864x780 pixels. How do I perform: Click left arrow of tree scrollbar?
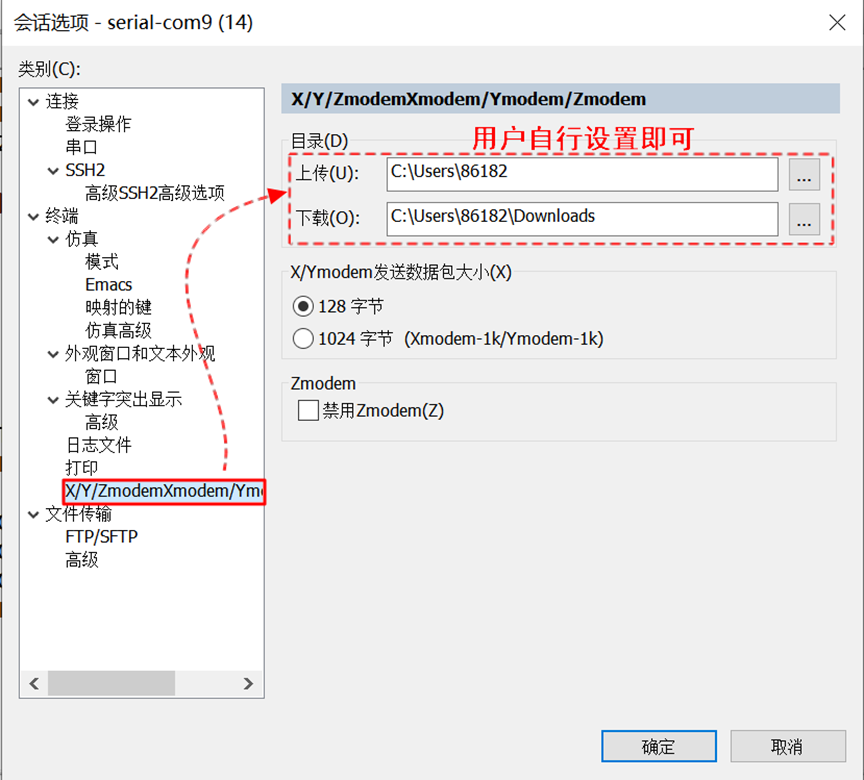coord(34,684)
